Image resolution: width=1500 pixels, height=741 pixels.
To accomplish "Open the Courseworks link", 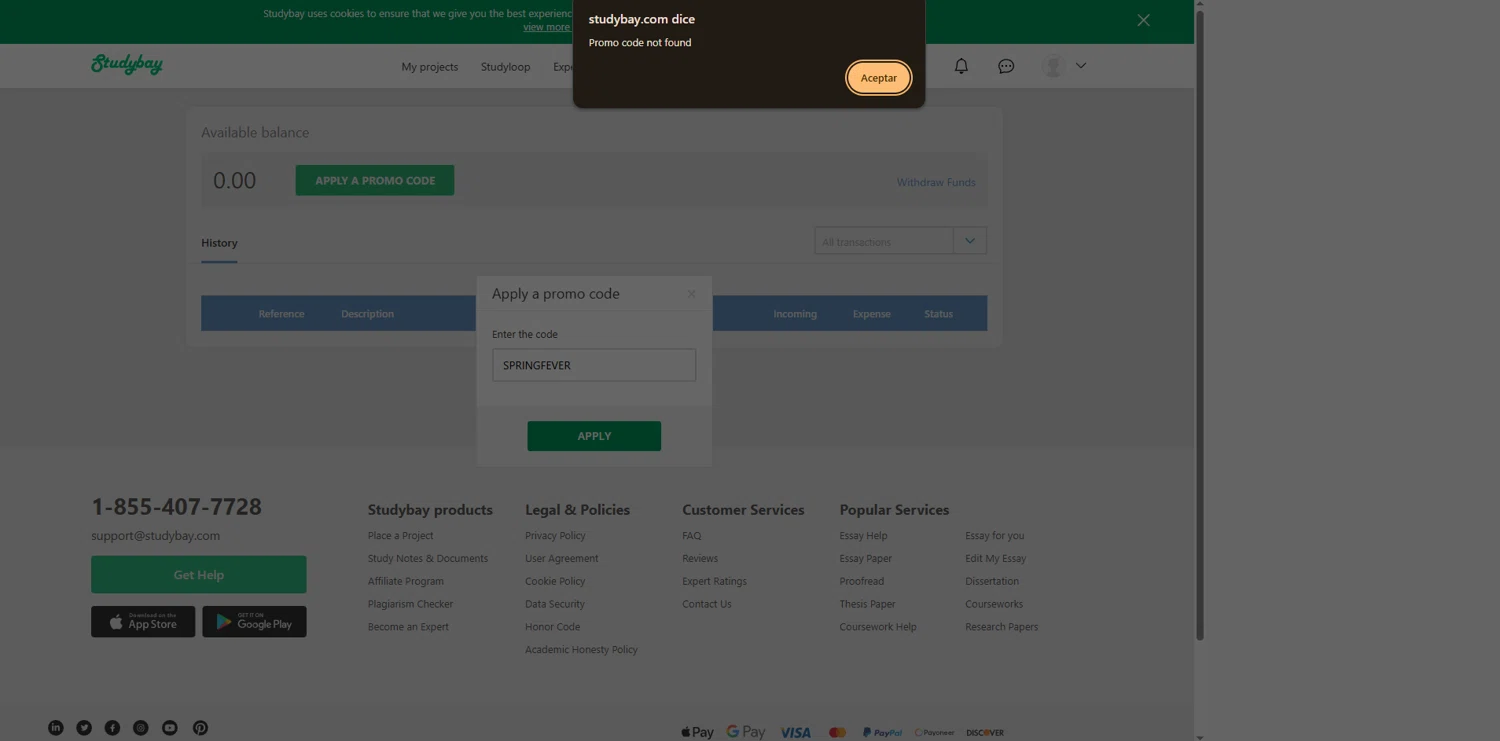I will 994,604.
